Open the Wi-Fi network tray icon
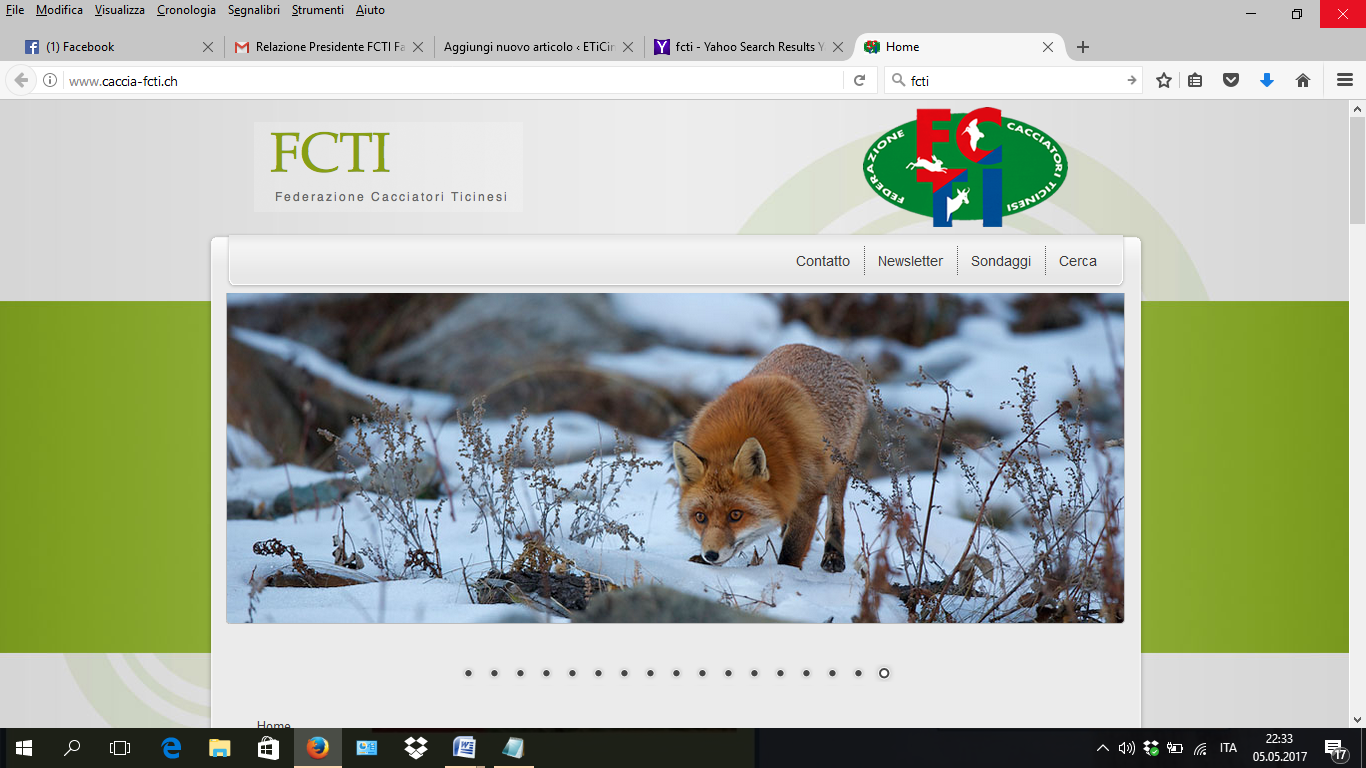The width and height of the screenshot is (1366, 768). point(1200,748)
